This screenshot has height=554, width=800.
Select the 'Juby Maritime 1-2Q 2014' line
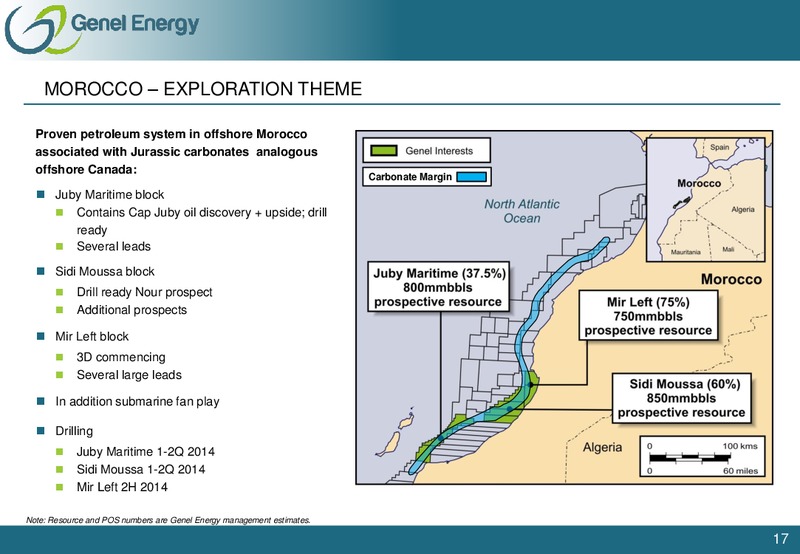coord(145,452)
